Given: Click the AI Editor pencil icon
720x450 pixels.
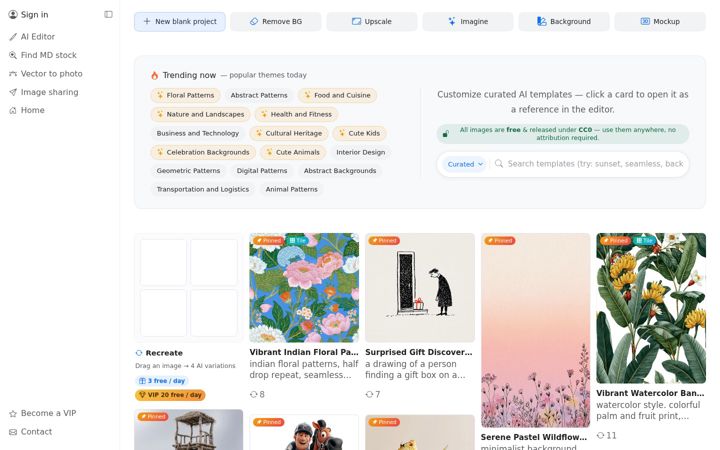Looking at the screenshot, I should 13,37.
